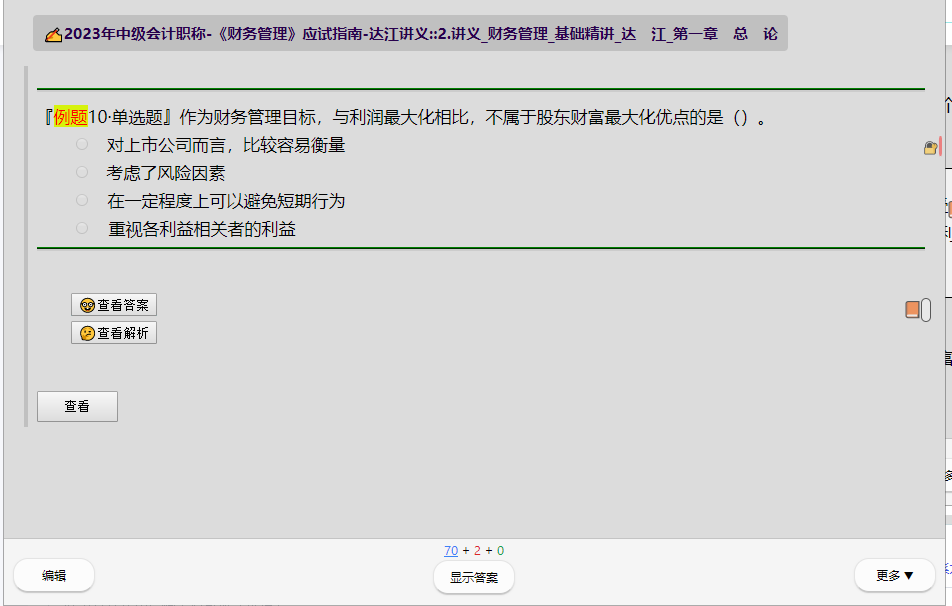Select option 重视各利益相关者的利益

82,228
